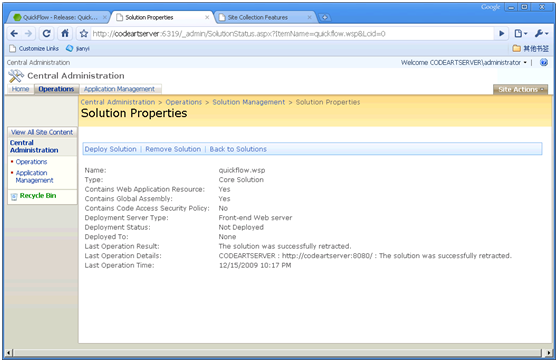
Task: Click the Not Deployed status value
Action: [x=241, y=227]
